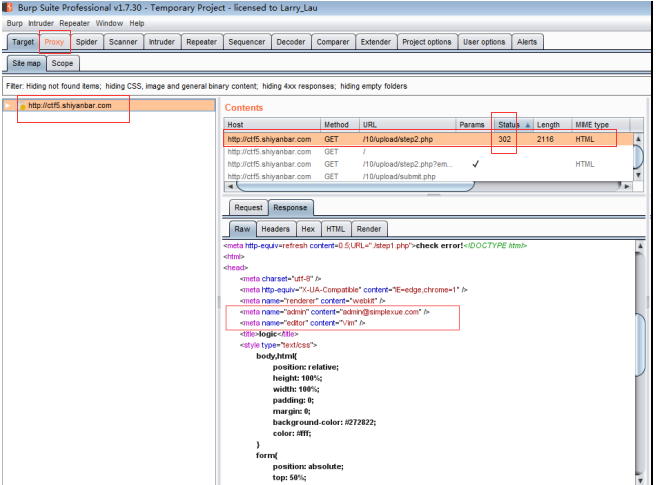Click the Burp Suite logo icon in title bar
Viewport: 659px width, 485px height.
pyautogui.click(x=8, y=8)
